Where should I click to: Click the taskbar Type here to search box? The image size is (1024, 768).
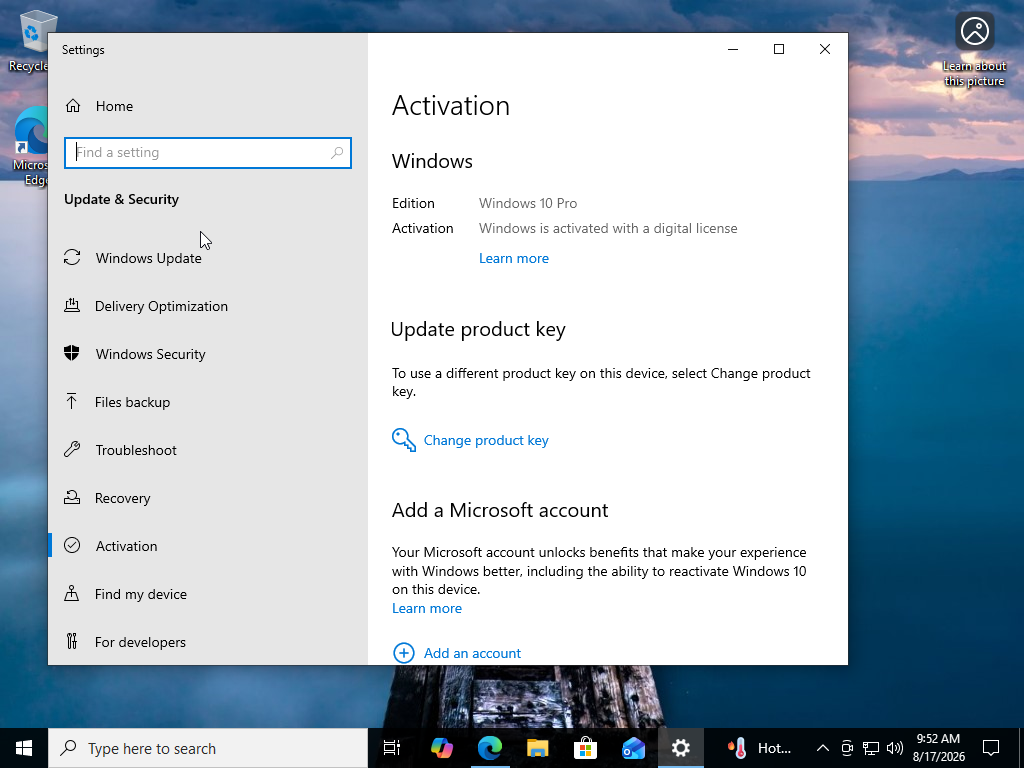(208, 748)
